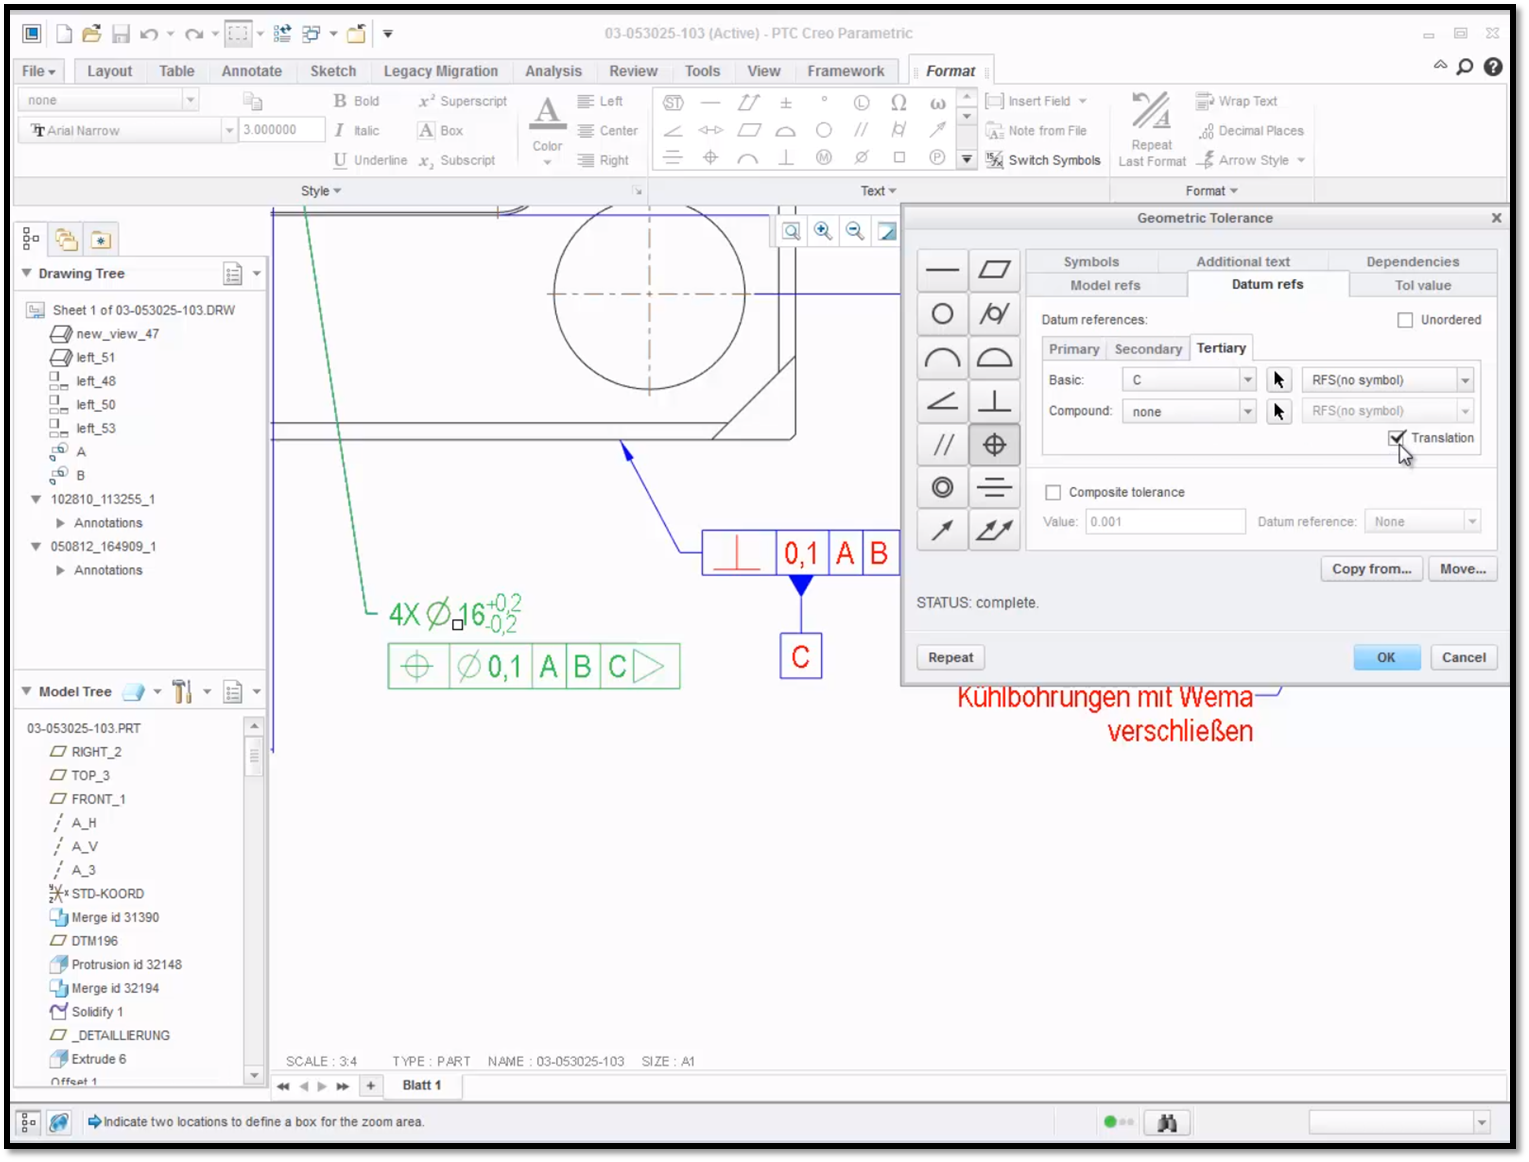Viewport: 1529px width, 1162px height.
Task: Toggle the Unordered checkbox
Action: pyautogui.click(x=1405, y=320)
